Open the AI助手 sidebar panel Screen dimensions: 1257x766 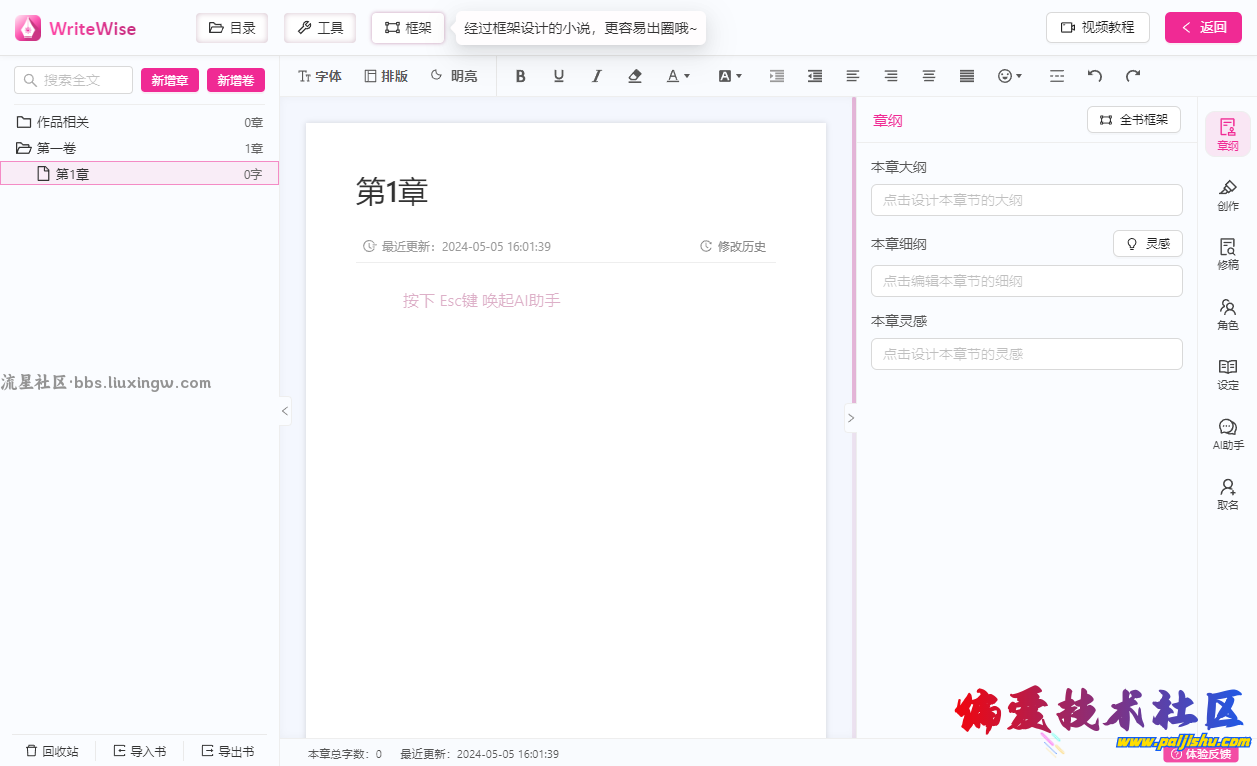[1227, 434]
